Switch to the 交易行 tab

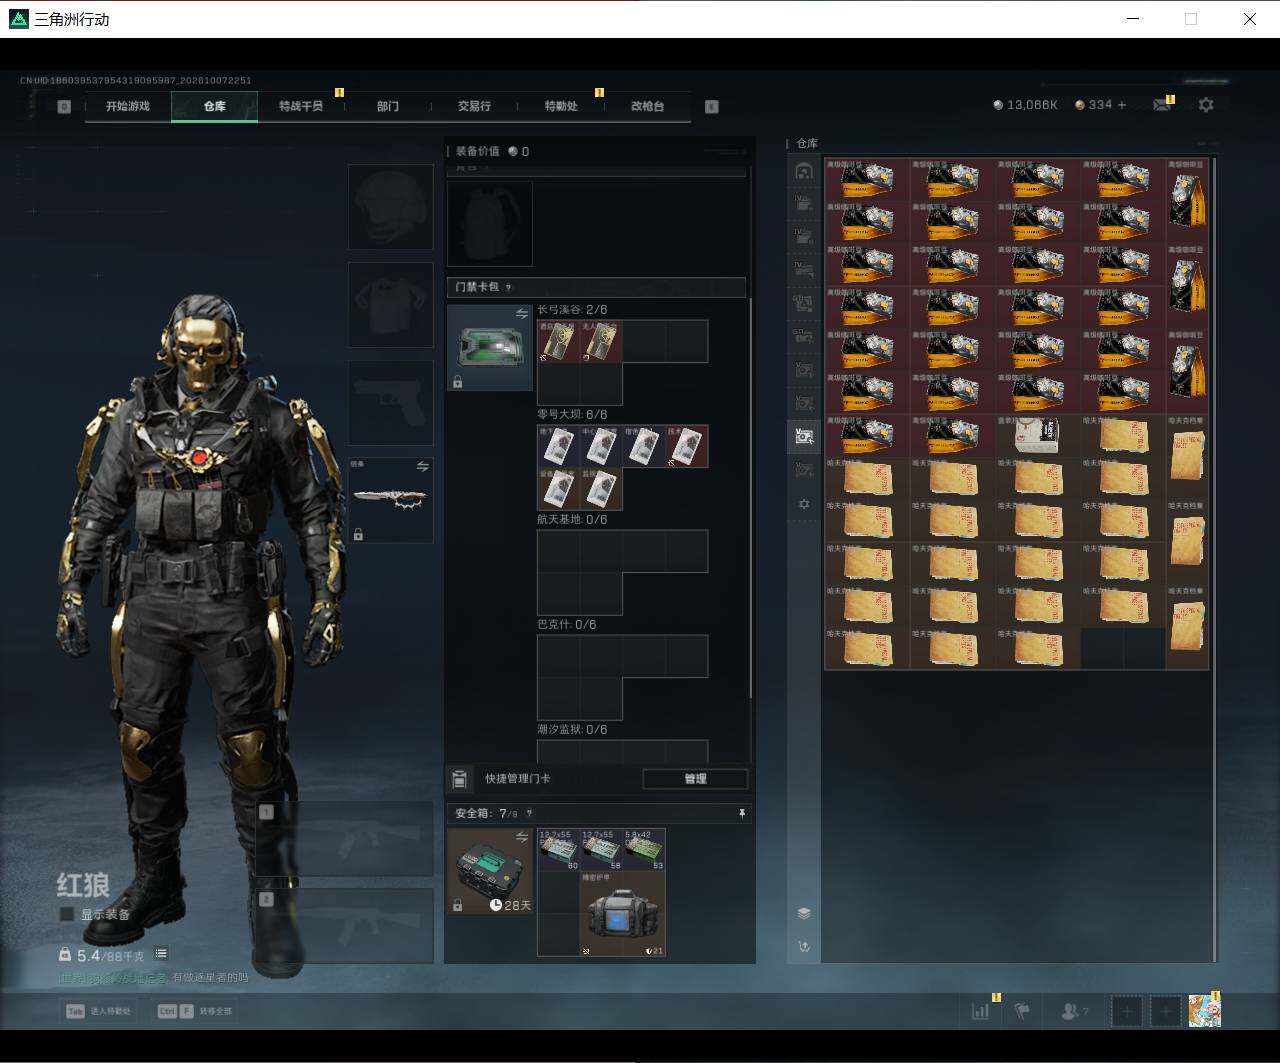(x=474, y=106)
